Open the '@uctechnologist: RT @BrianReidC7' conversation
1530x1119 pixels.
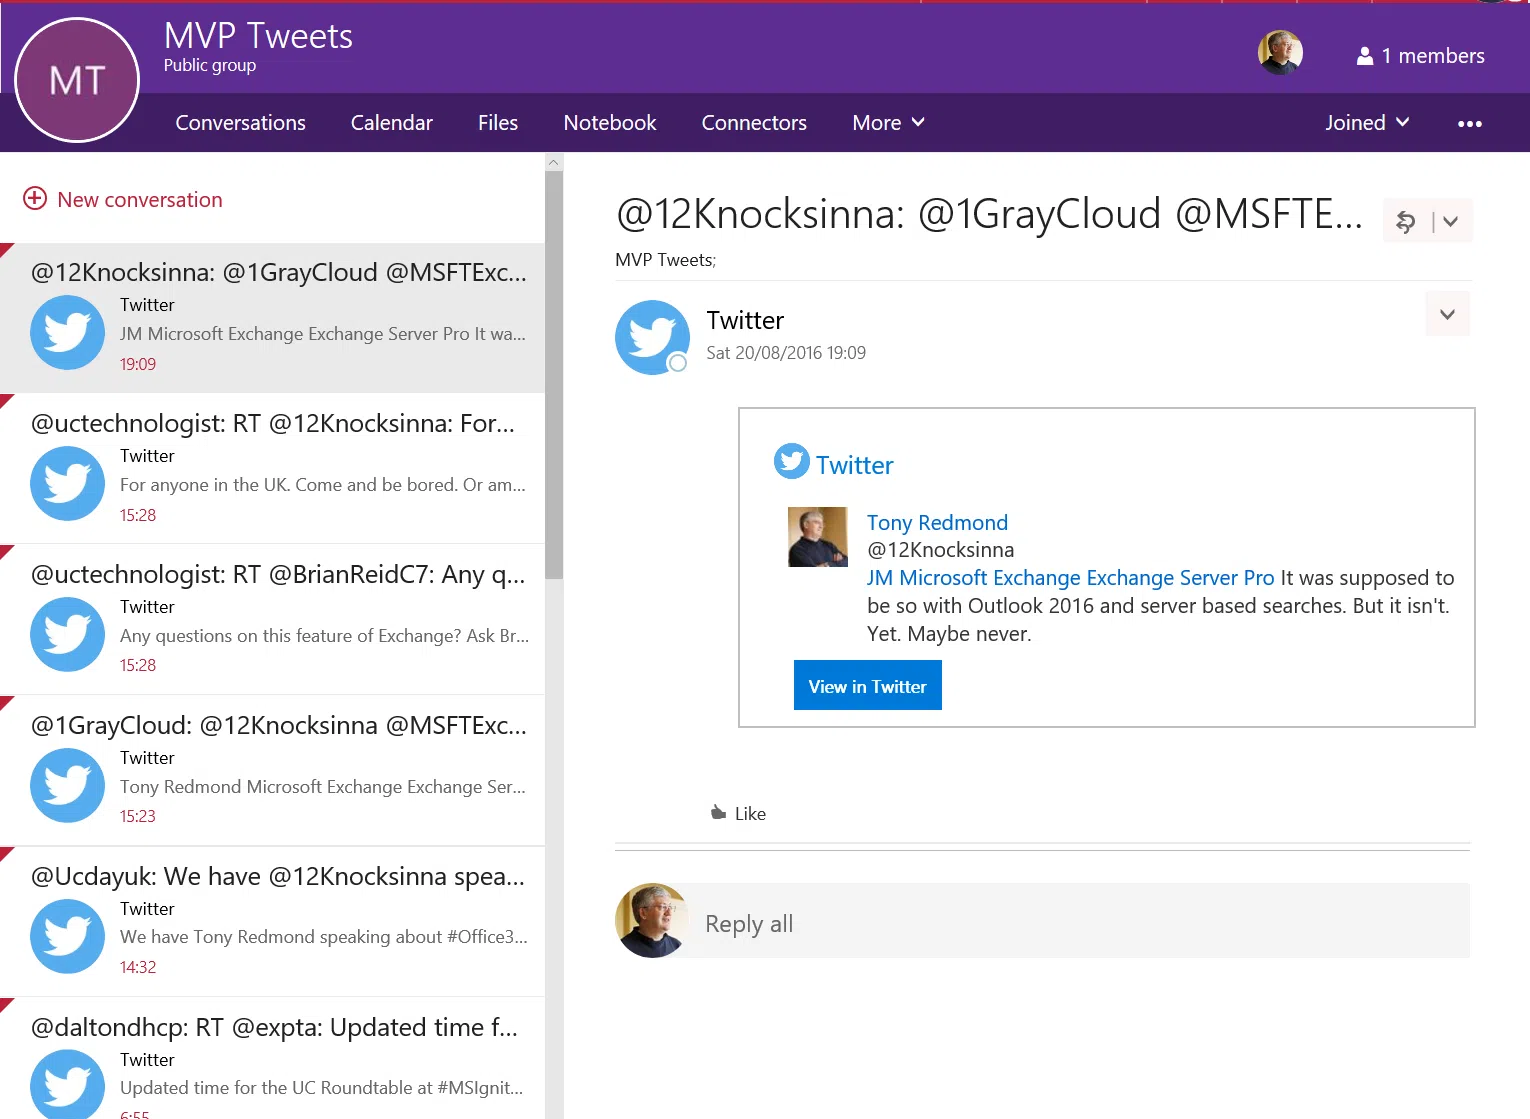[272, 620]
